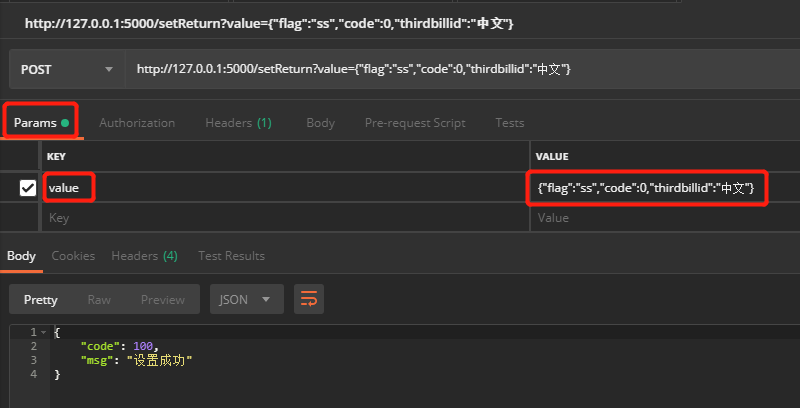
Task: Select the response Cookies tab
Action: click(x=73, y=256)
